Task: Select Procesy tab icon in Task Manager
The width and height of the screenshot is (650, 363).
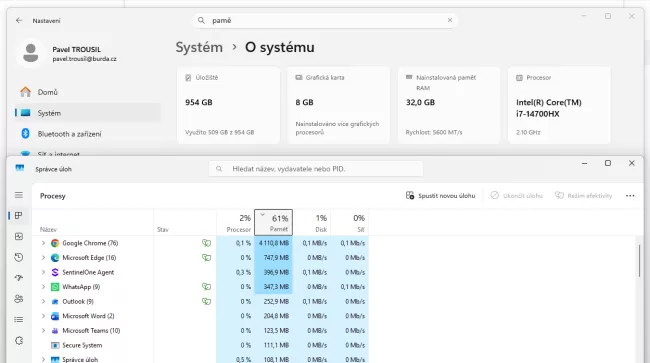Action: pyautogui.click(x=19, y=215)
